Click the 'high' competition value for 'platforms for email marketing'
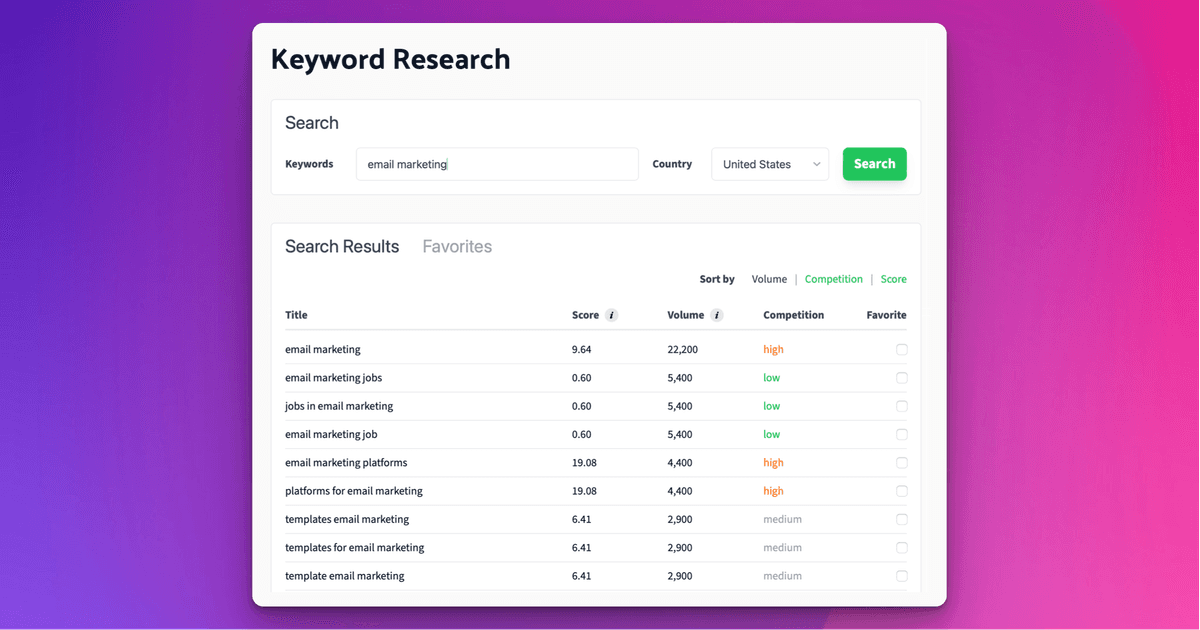 [773, 491]
